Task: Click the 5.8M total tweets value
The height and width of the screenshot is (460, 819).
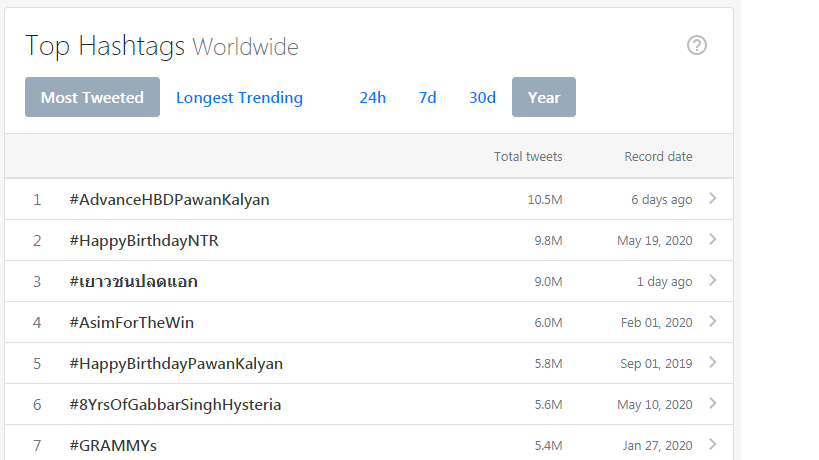Action: point(548,363)
